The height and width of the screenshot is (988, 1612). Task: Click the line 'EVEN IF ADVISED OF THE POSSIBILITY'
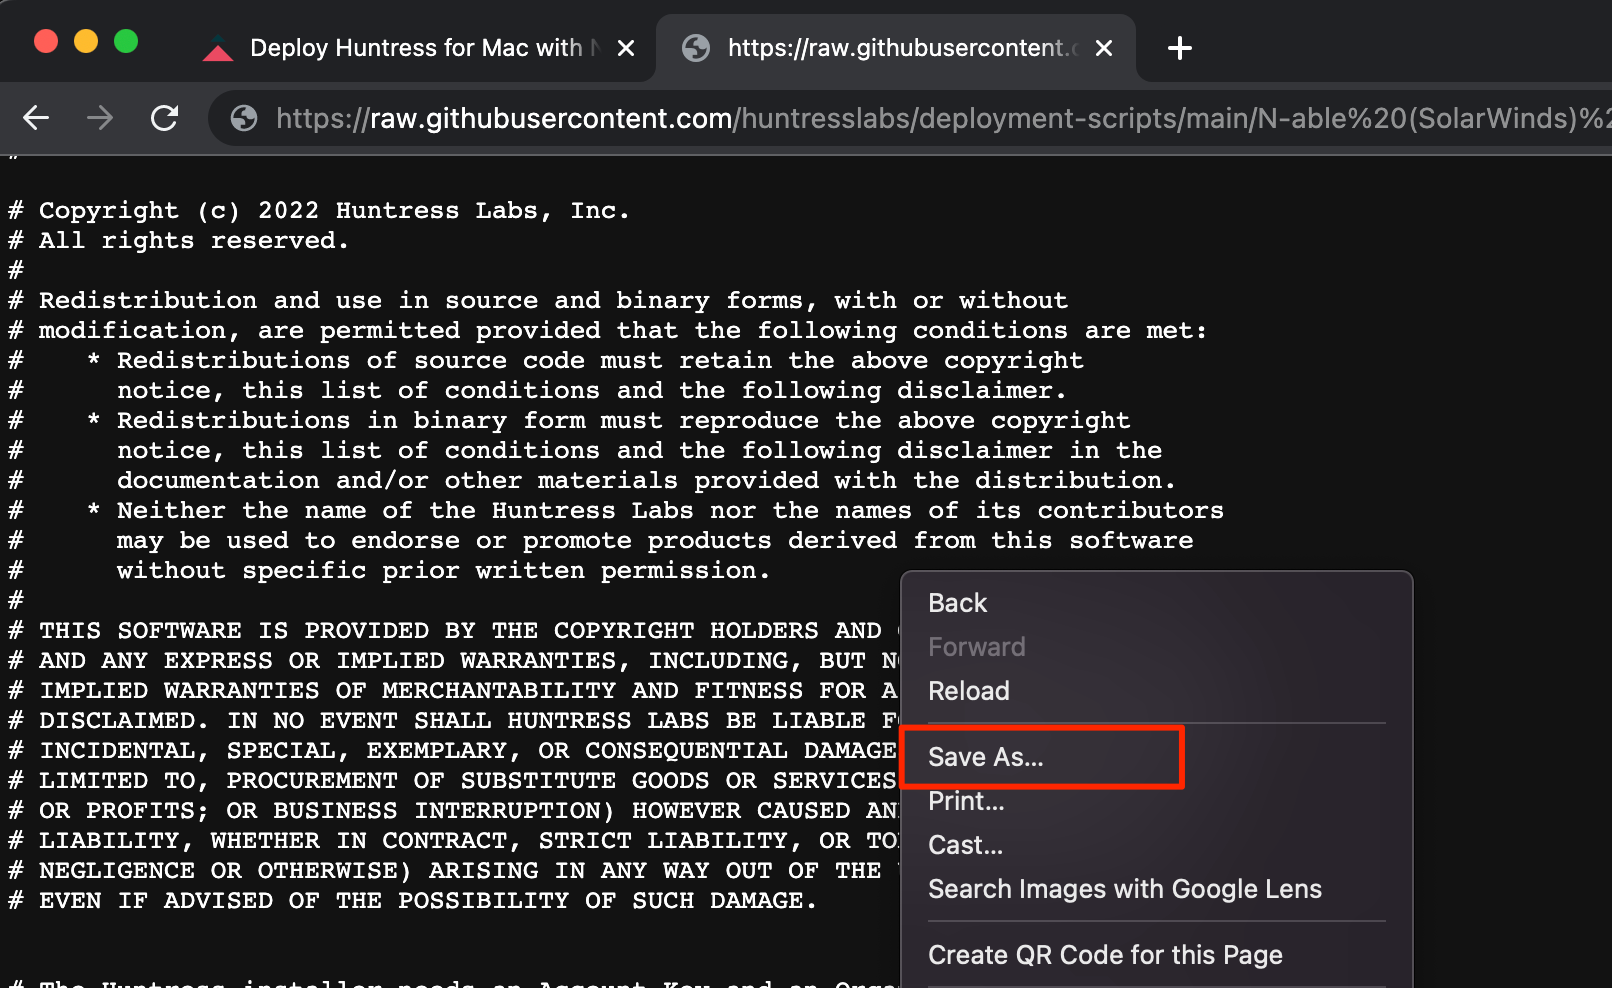click(x=412, y=901)
